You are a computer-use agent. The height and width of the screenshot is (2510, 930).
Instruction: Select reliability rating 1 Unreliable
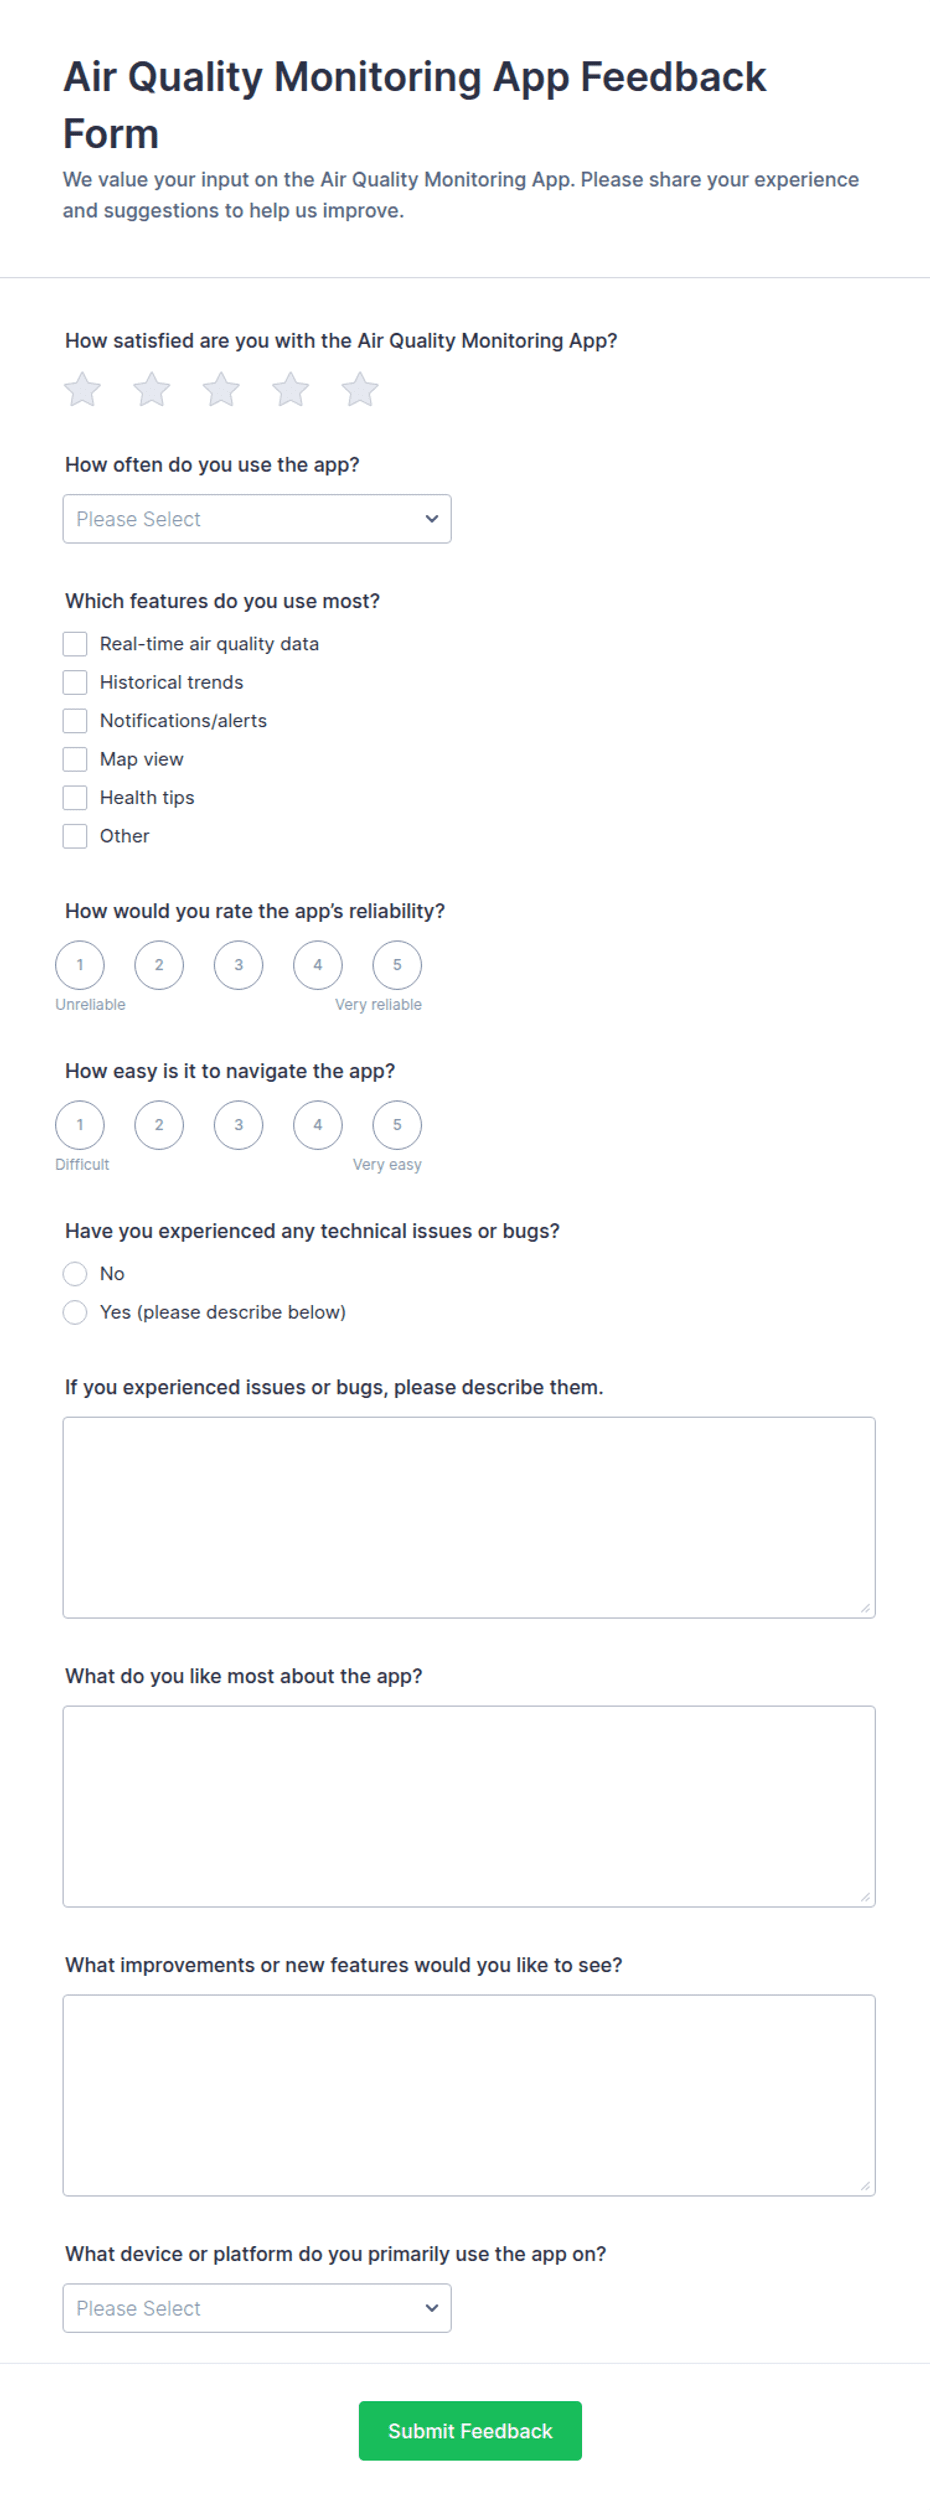pyautogui.click(x=80, y=965)
